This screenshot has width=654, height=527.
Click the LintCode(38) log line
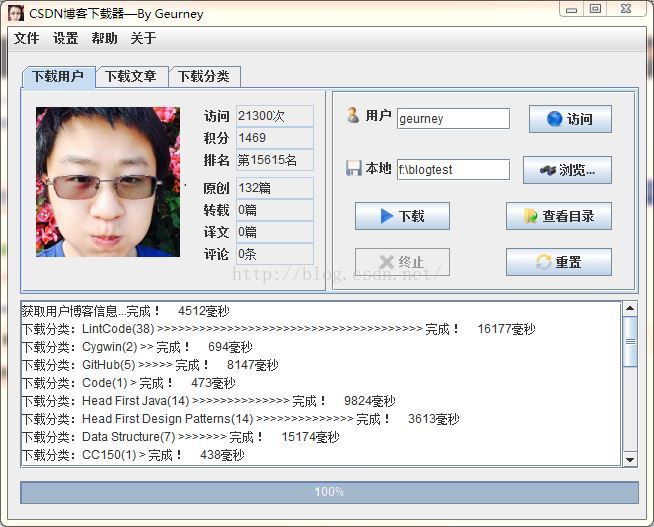[x=278, y=329]
